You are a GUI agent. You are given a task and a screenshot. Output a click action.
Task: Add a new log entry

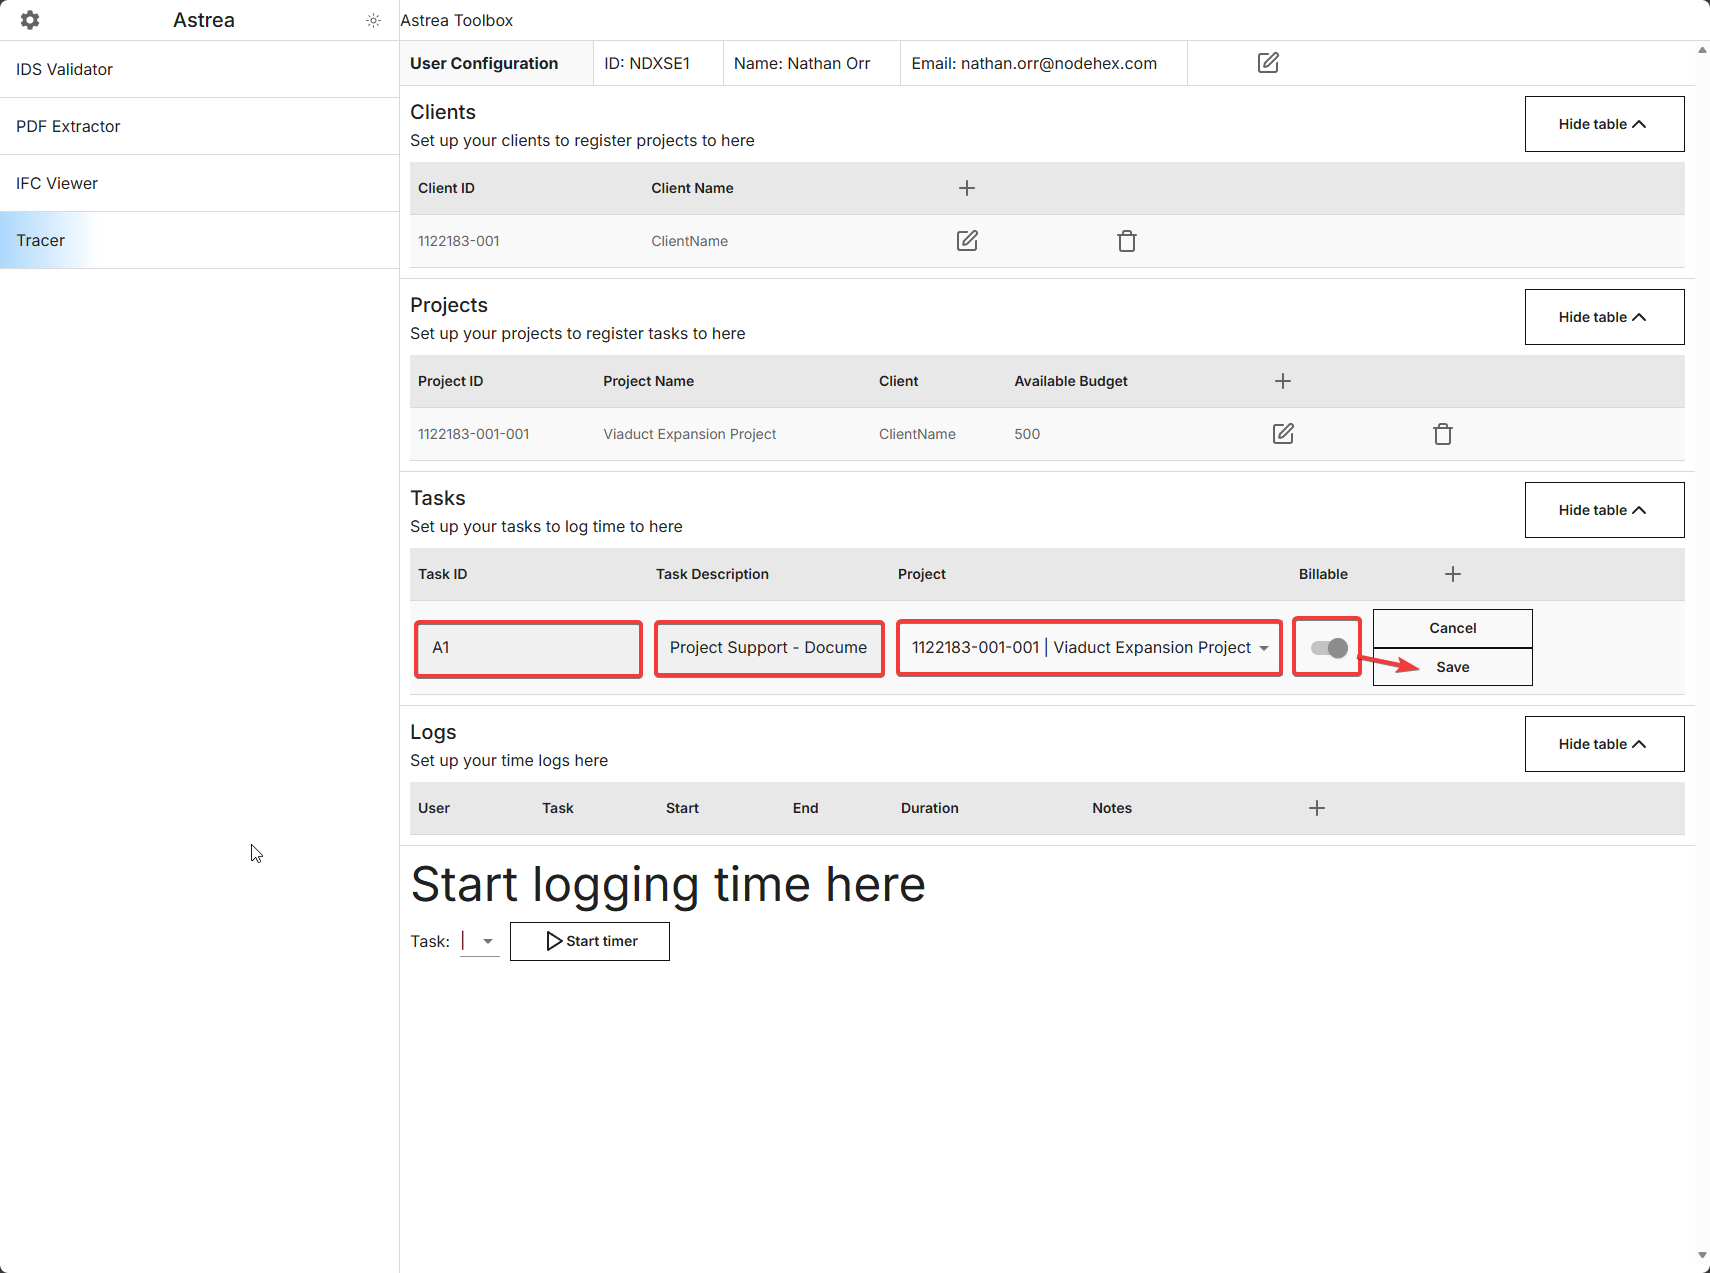(x=1316, y=807)
